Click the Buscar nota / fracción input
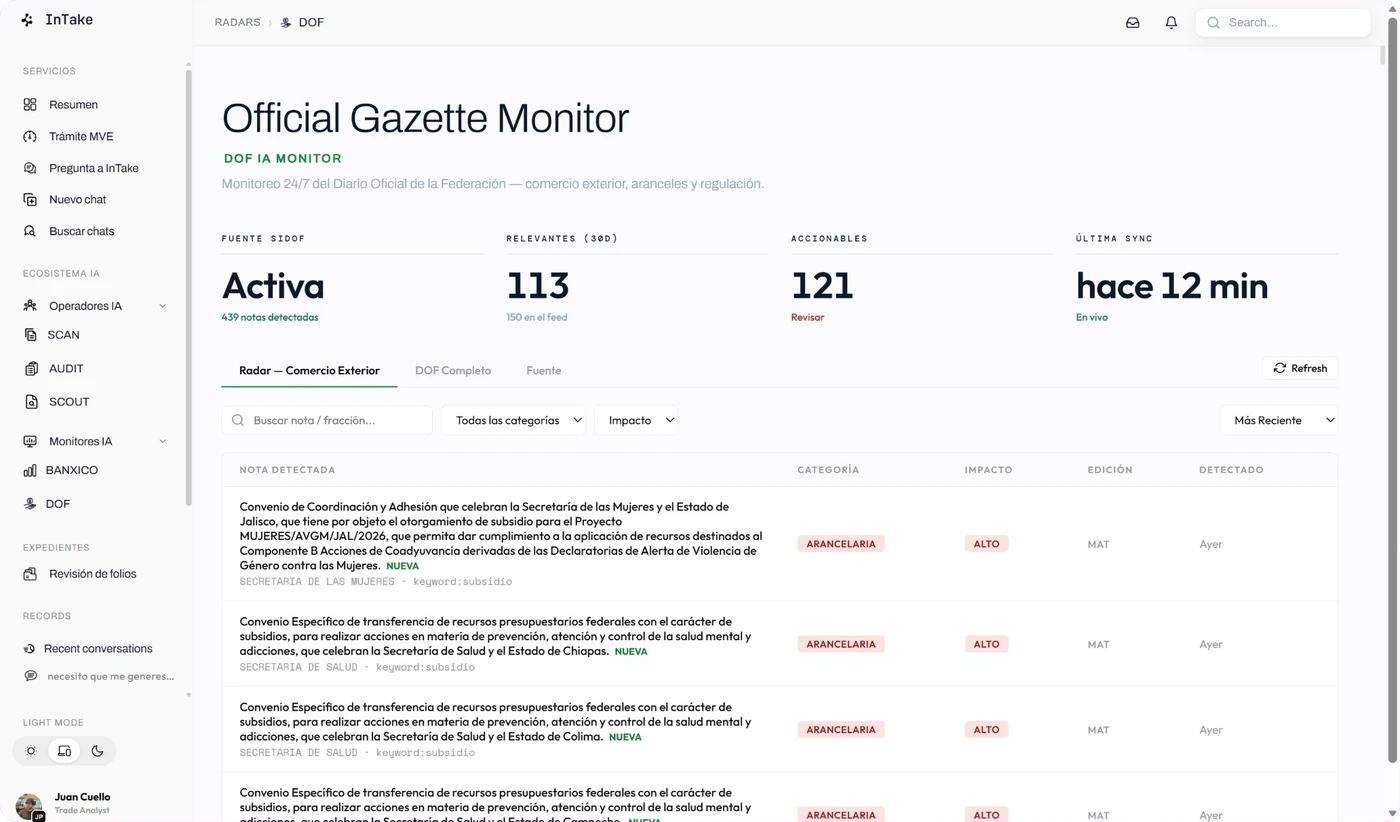This screenshot has height=822, width=1400. coord(327,420)
